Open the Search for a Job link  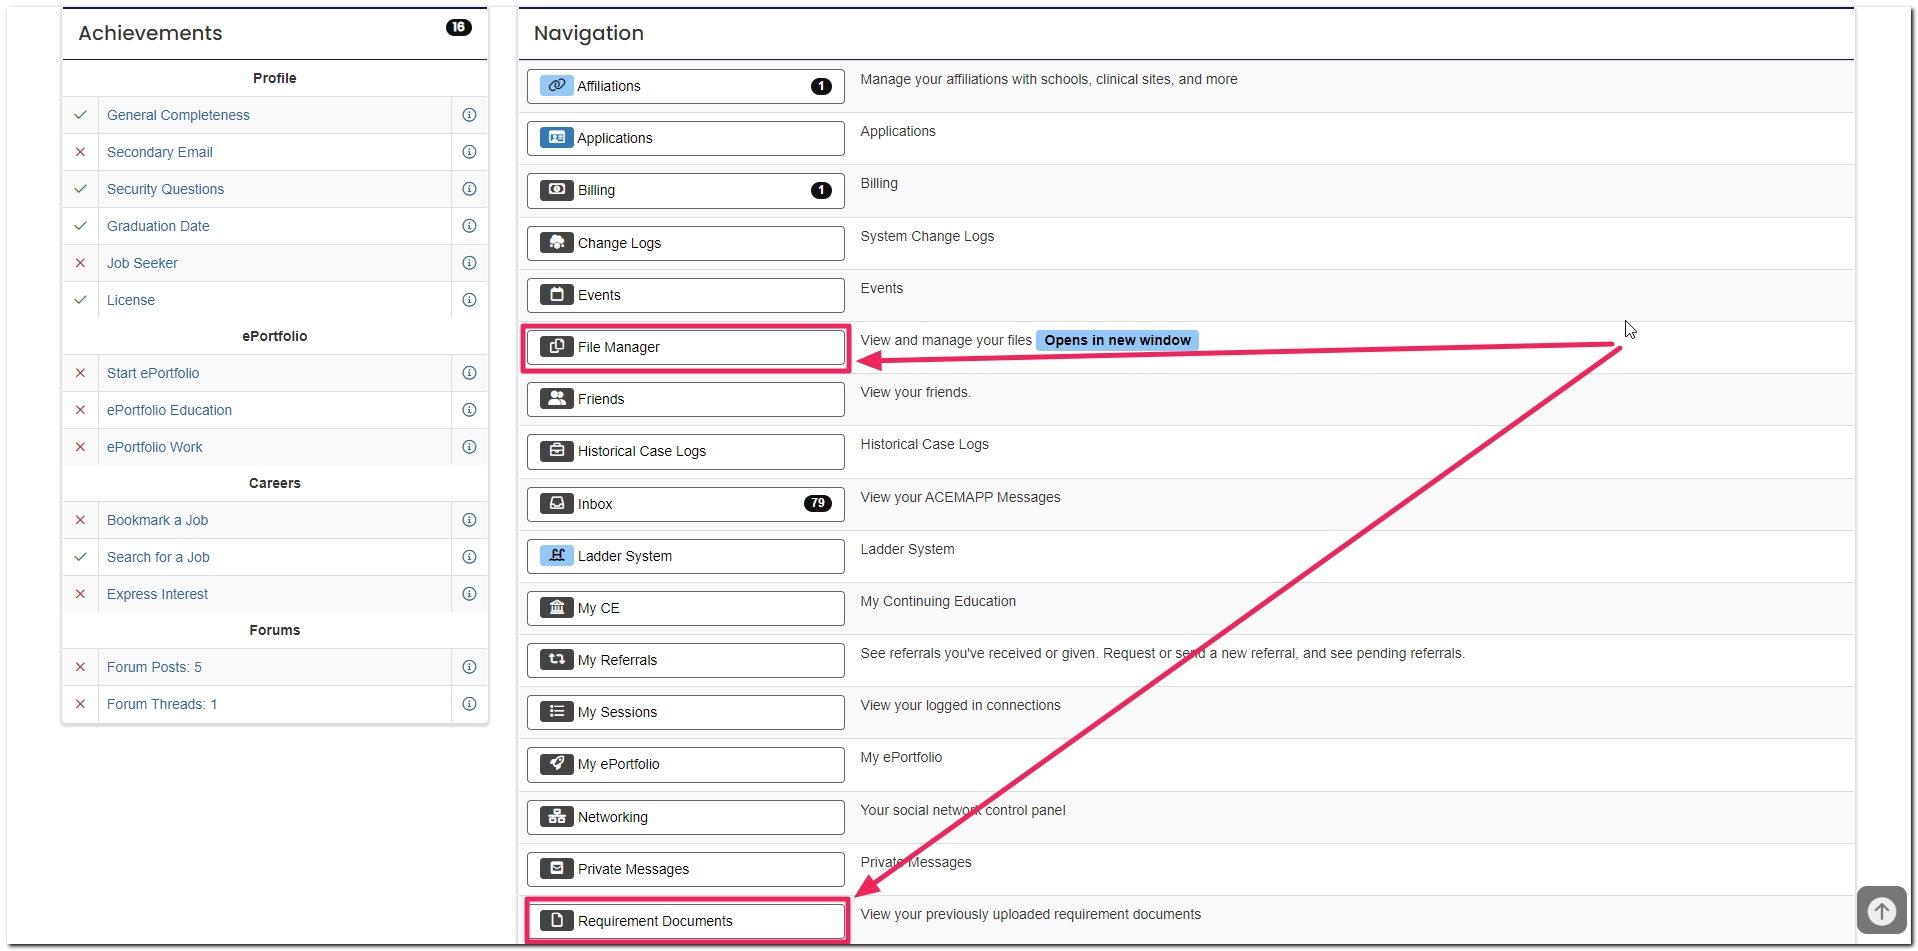(x=158, y=557)
